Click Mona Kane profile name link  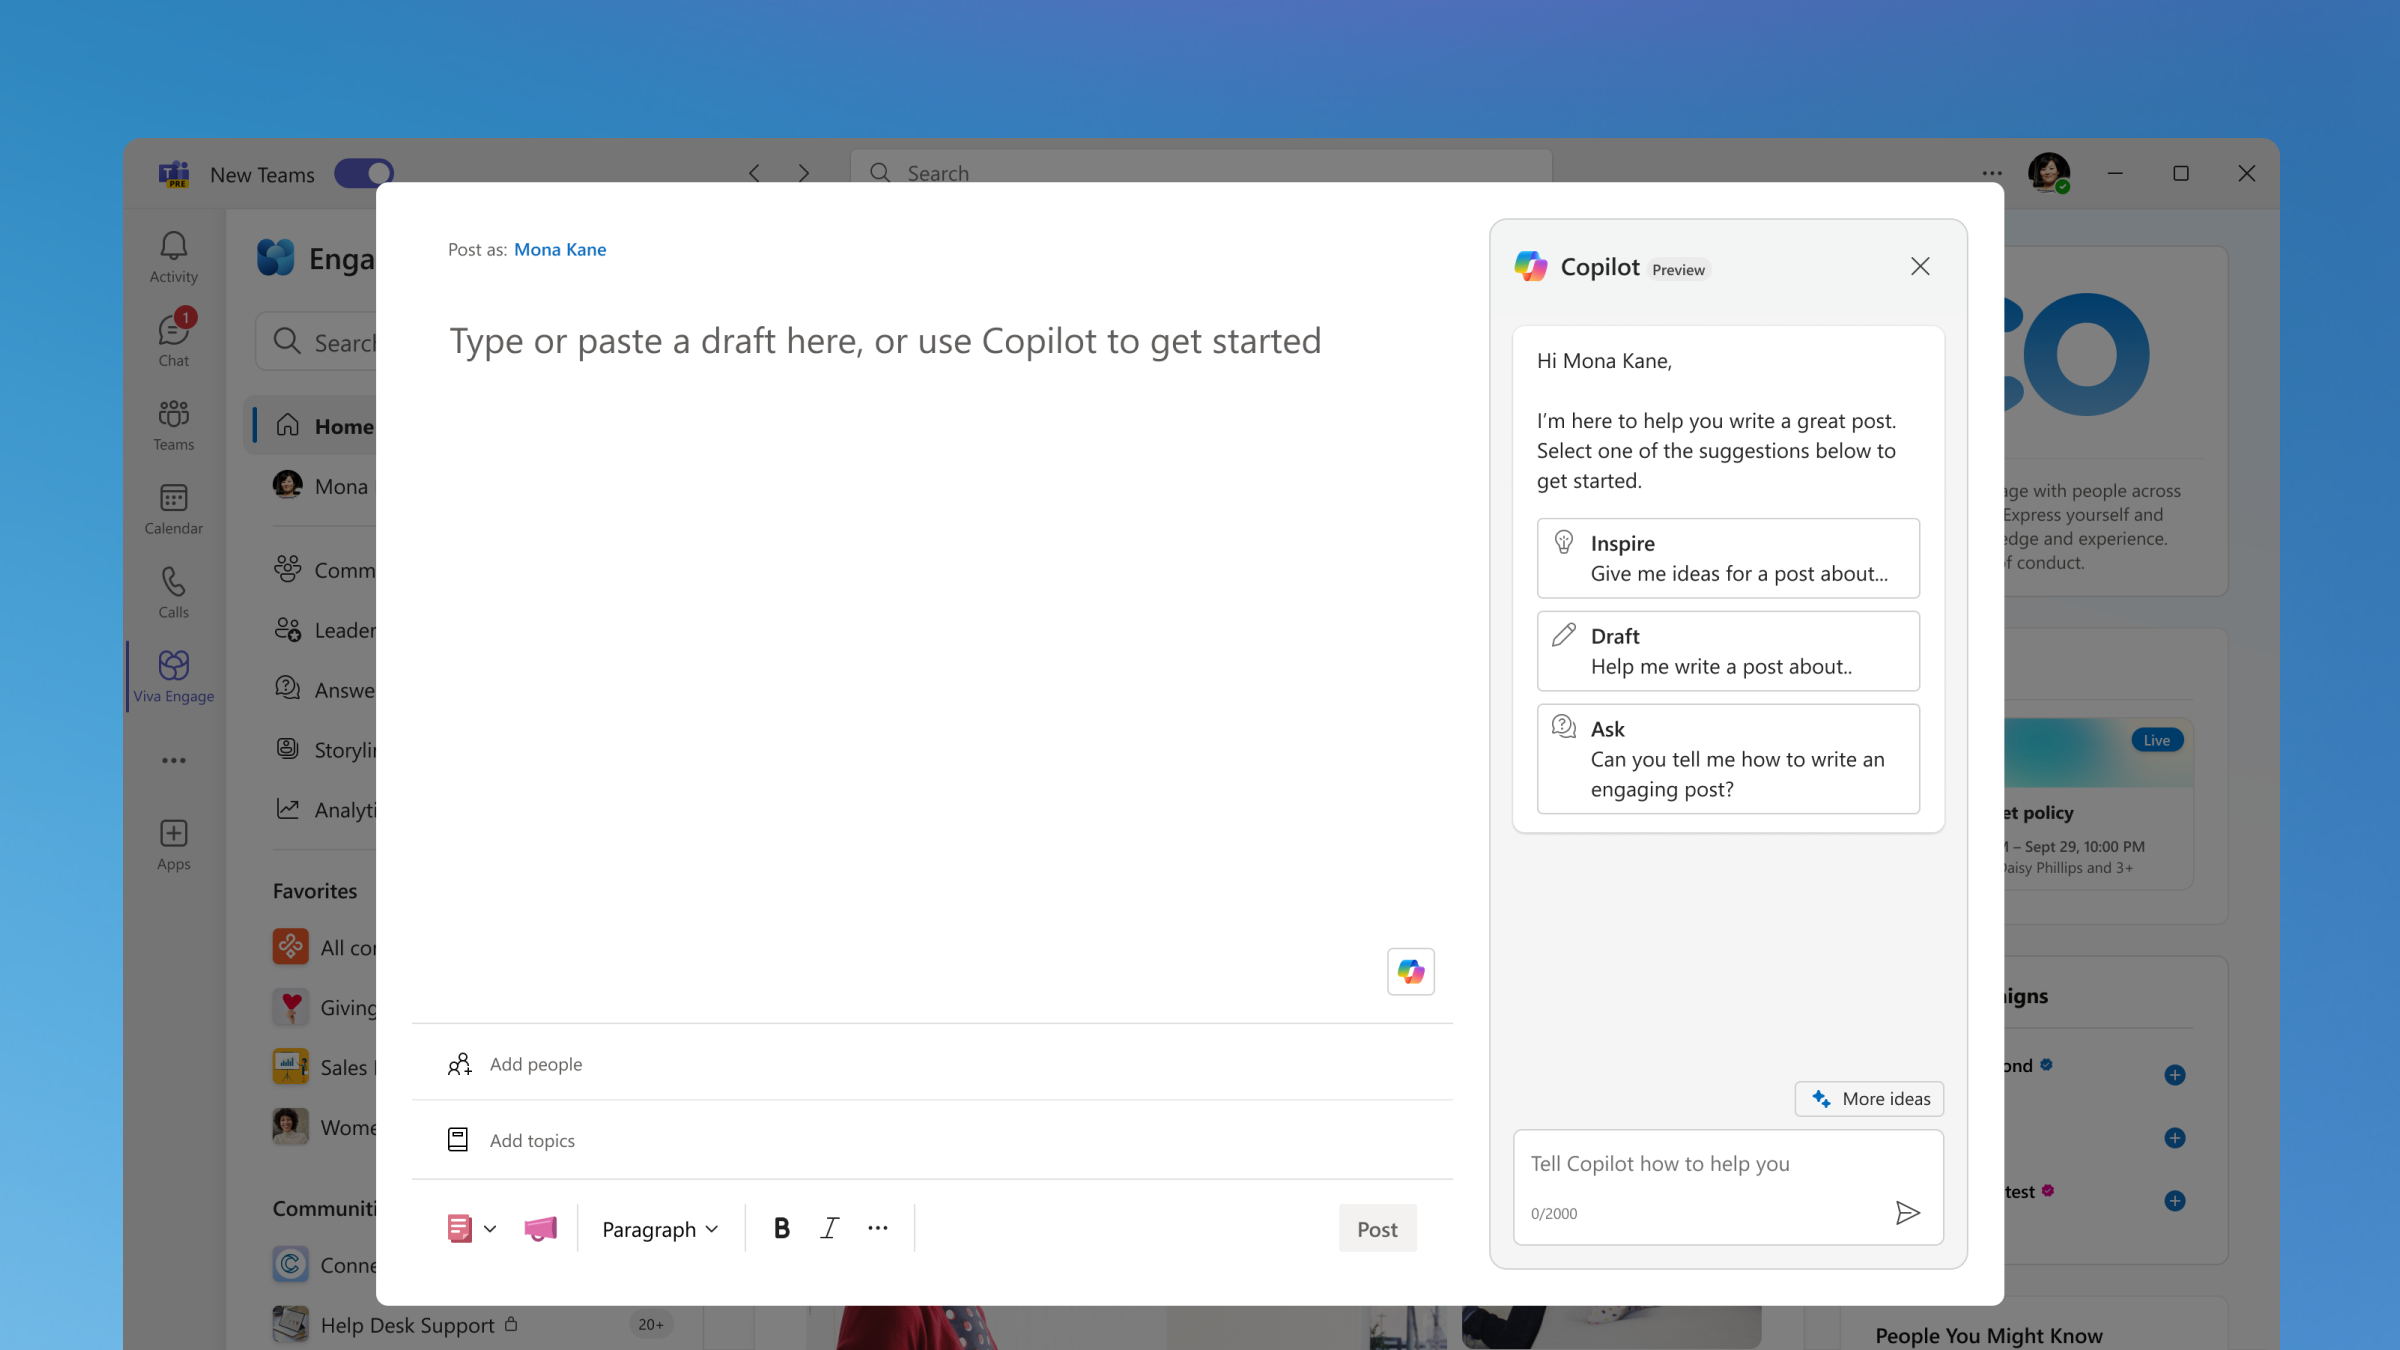[559, 249]
